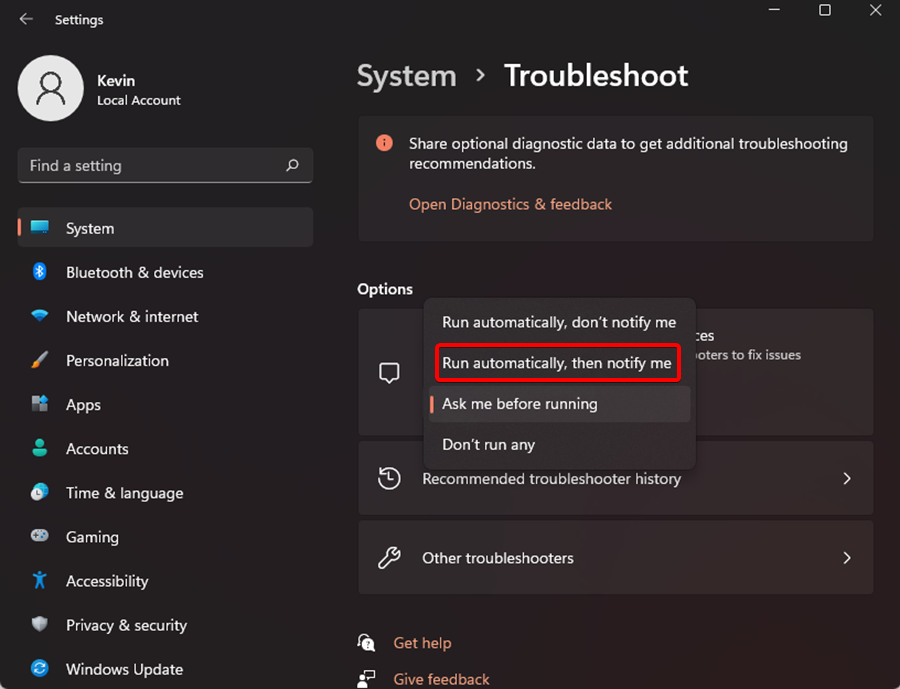Image resolution: width=900 pixels, height=689 pixels.
Task: Click the Find a setting search box
Action: [165, 165]
